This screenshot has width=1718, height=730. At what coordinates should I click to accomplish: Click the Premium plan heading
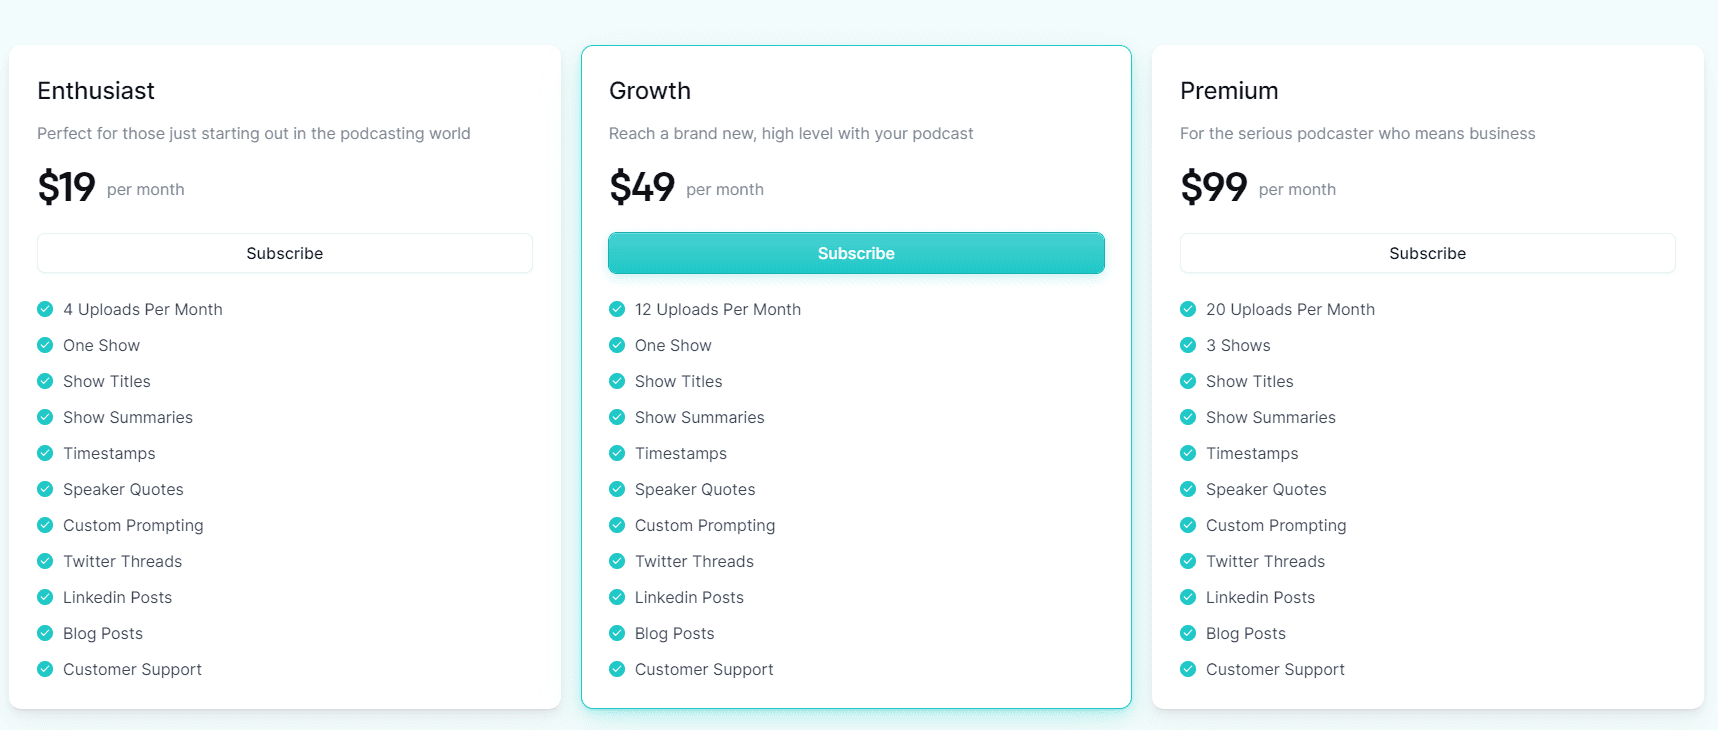[1229, 90]
